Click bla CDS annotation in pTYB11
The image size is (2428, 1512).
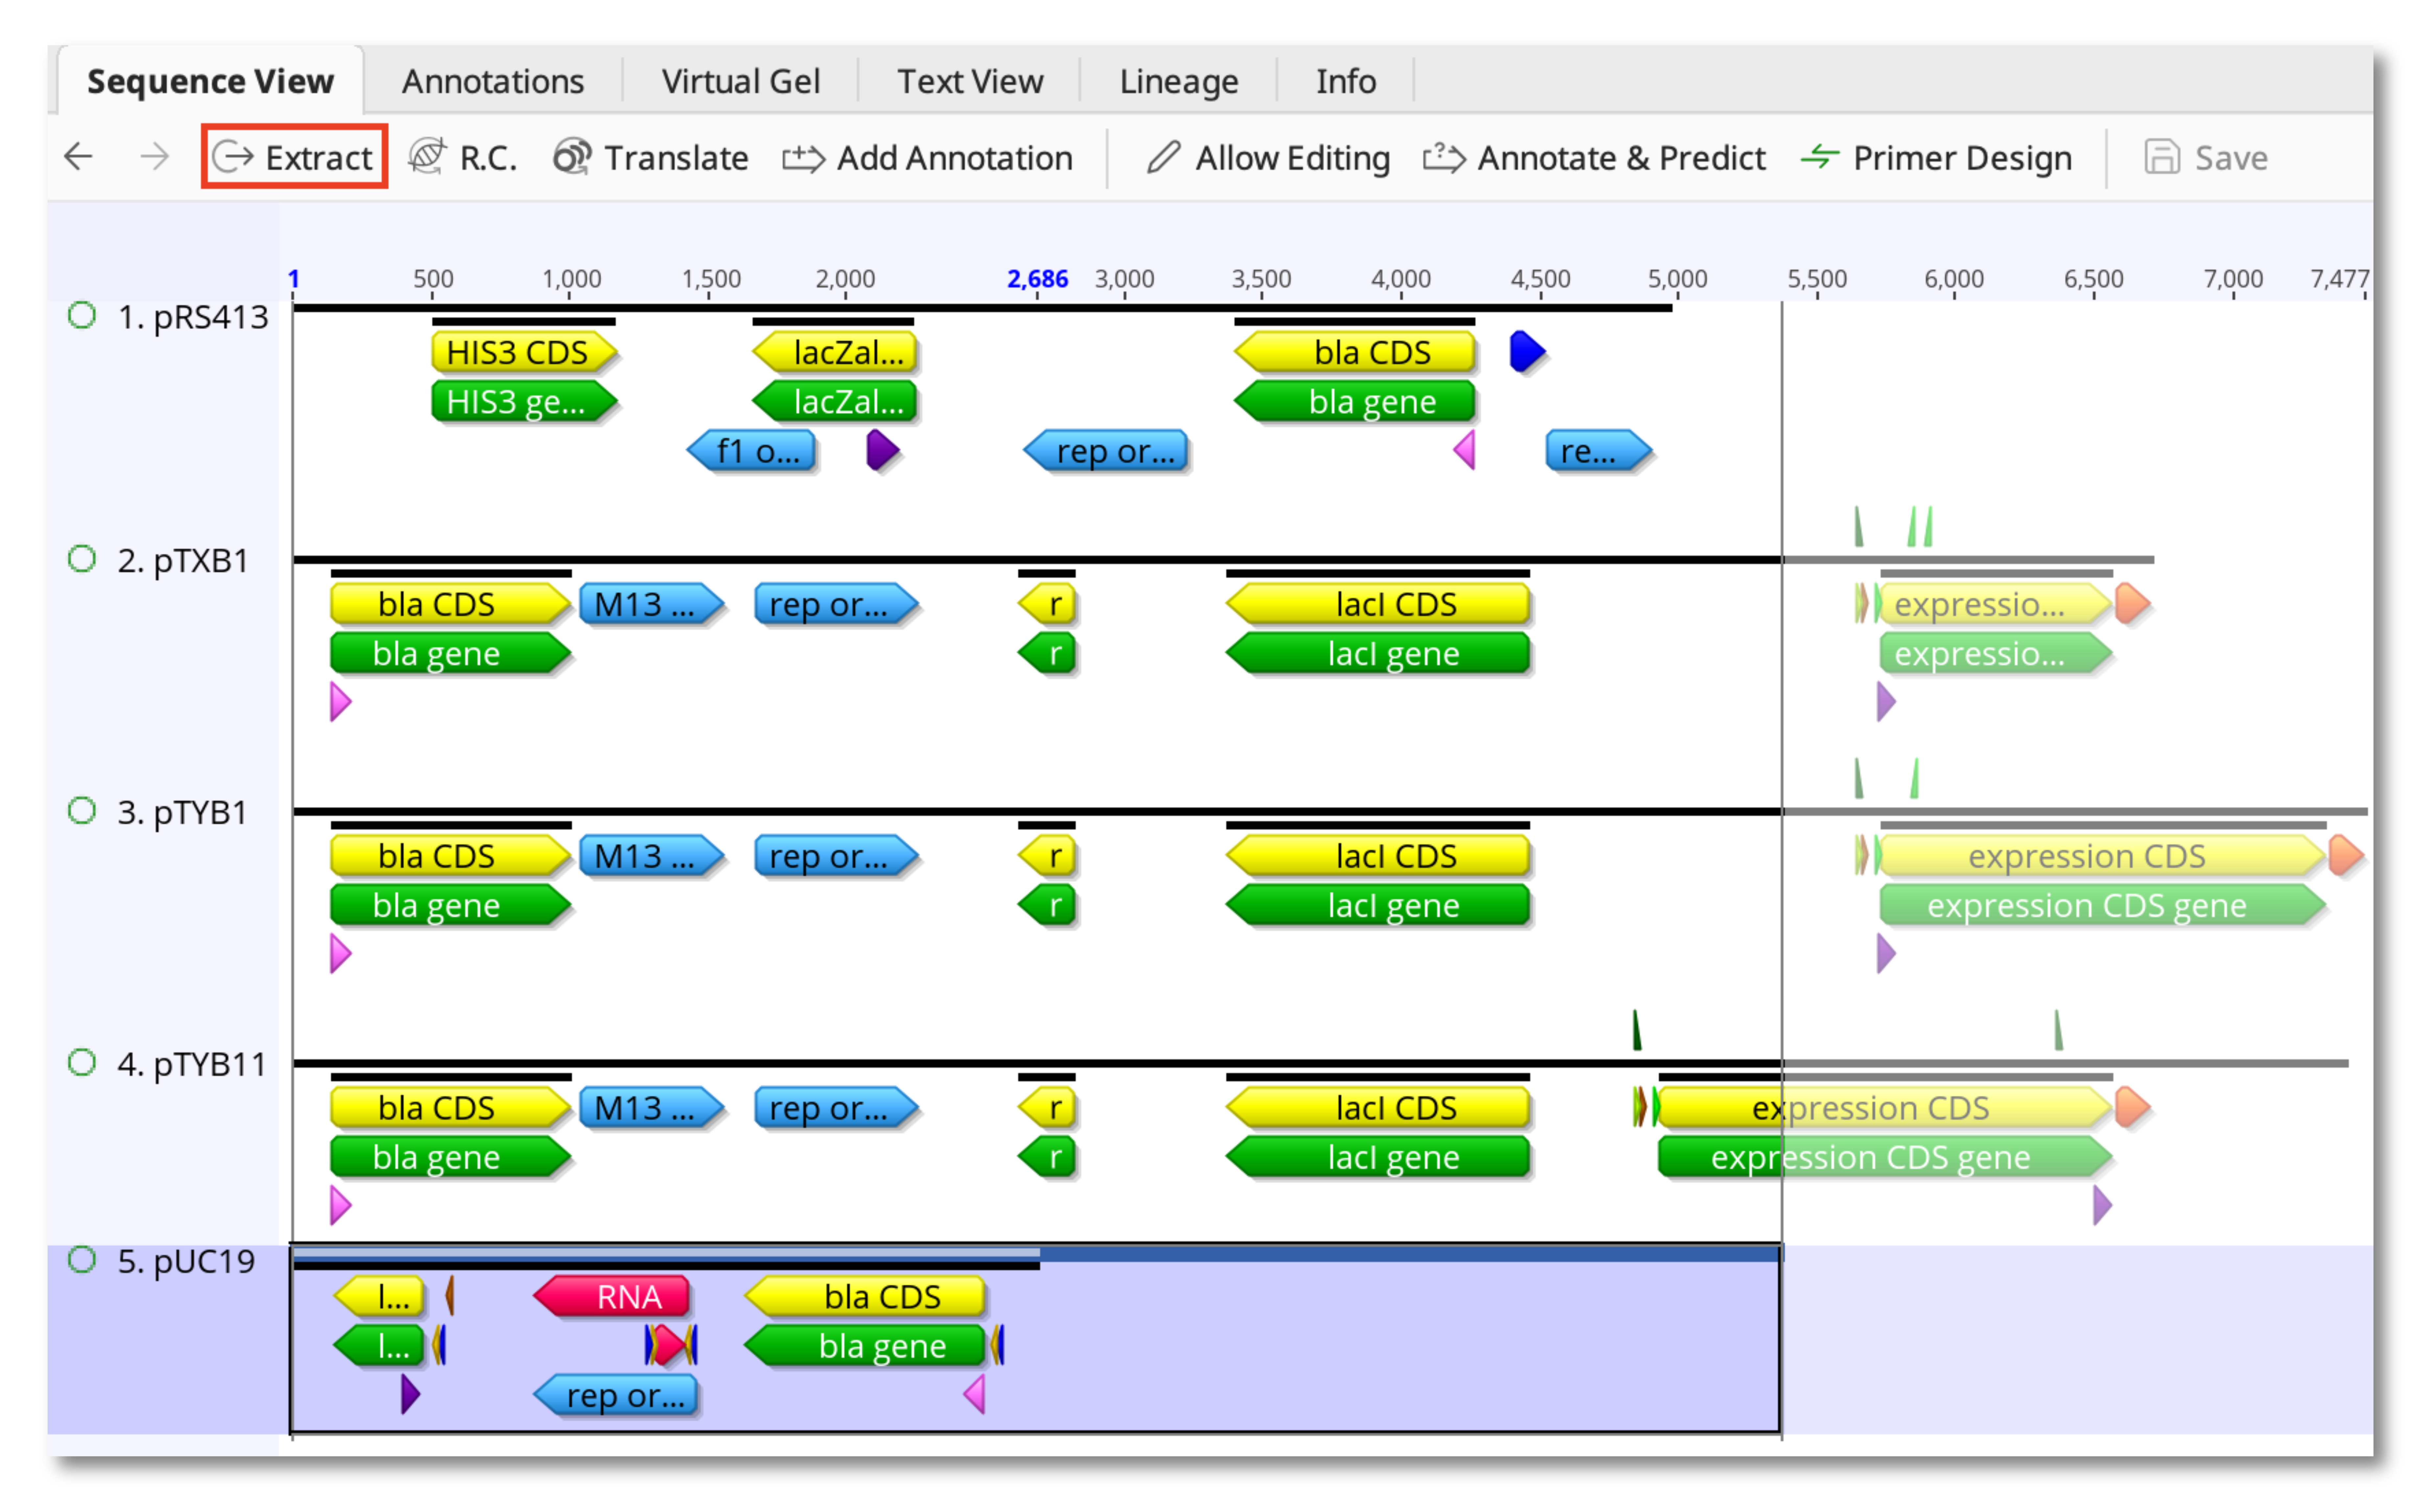(451, 1108)
